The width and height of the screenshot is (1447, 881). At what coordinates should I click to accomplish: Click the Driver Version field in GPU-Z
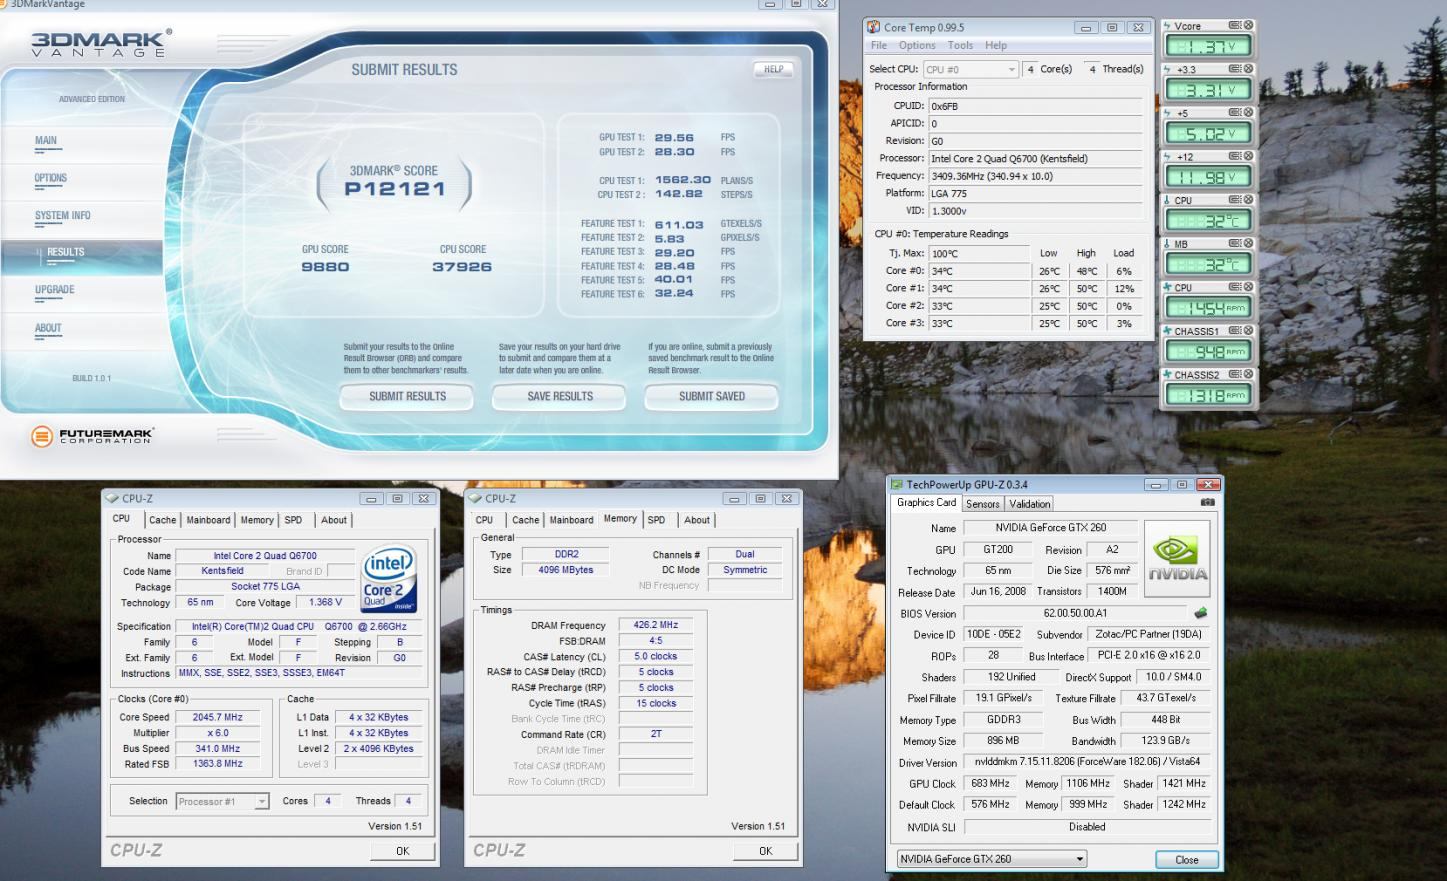1087,762
